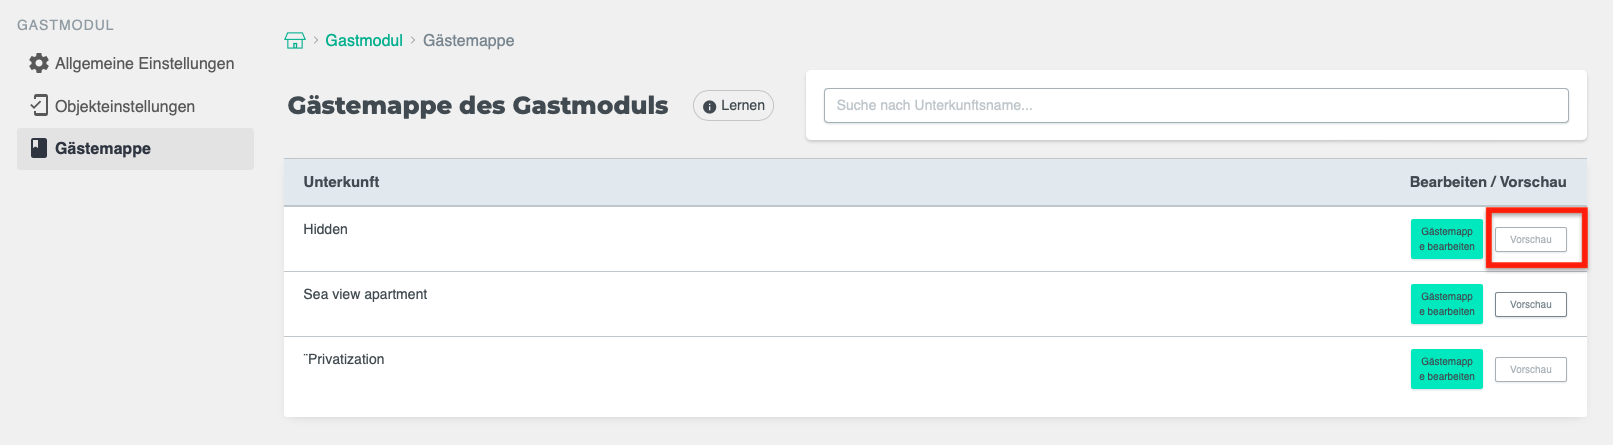Viewport: 1613px width, 445px height.
Task: Open Vorschau for the Hidden accommodation
Action: [1530, 240]
